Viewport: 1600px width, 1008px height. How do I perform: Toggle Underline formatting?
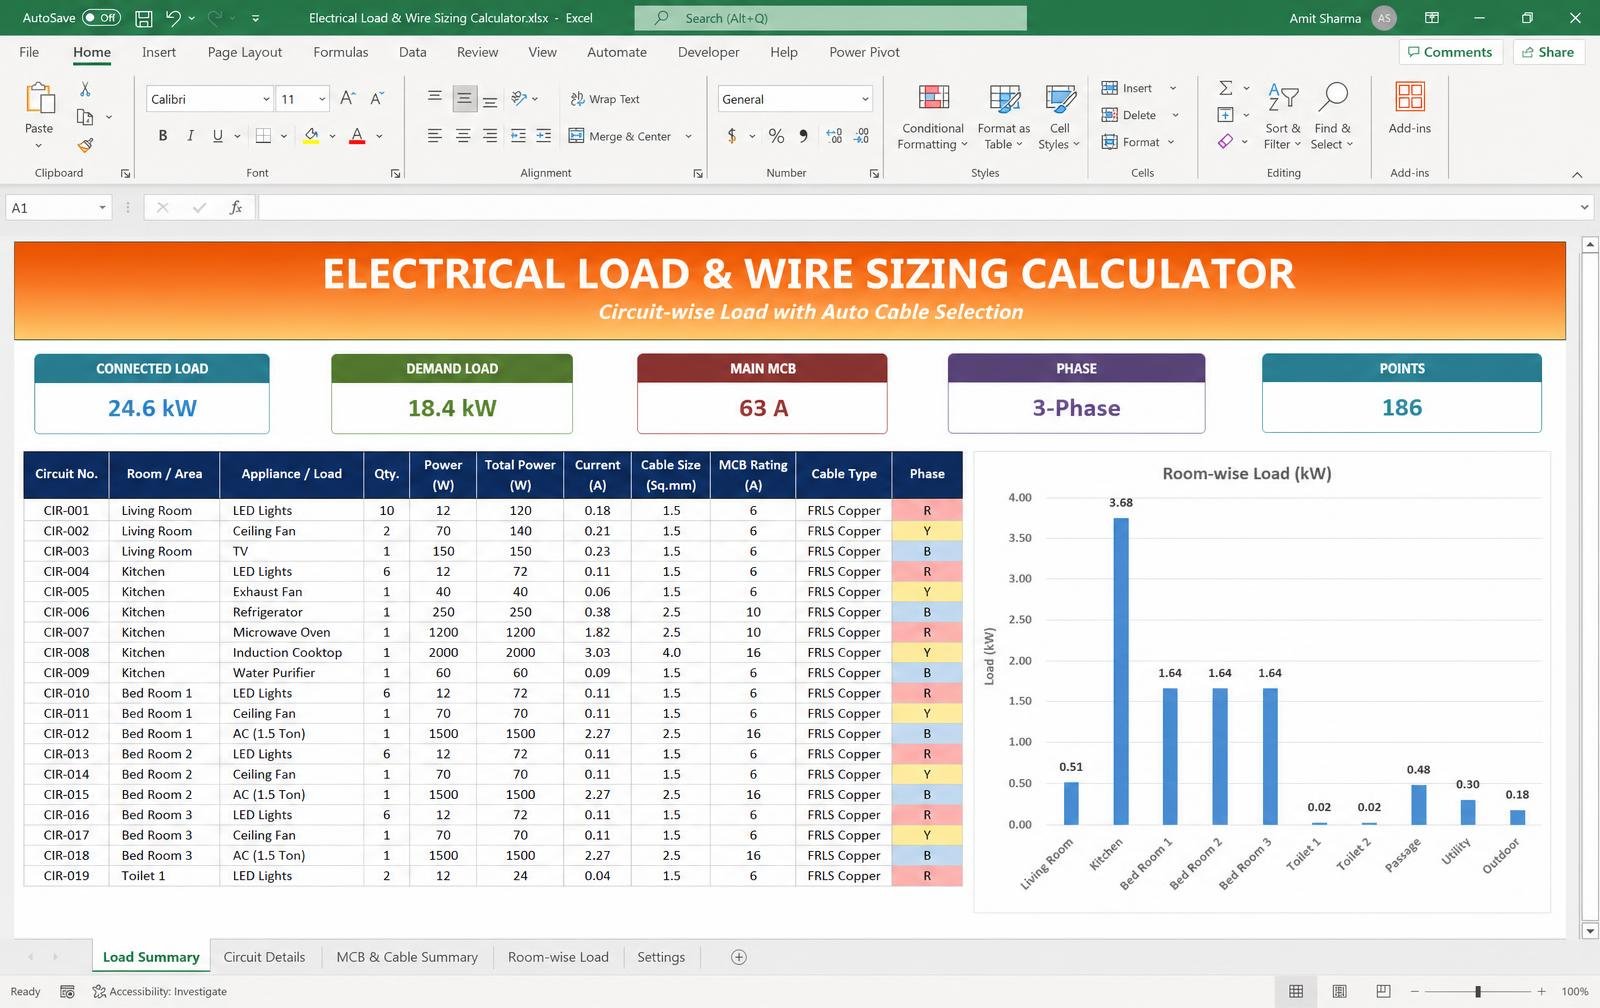click(x=217, y=136)
